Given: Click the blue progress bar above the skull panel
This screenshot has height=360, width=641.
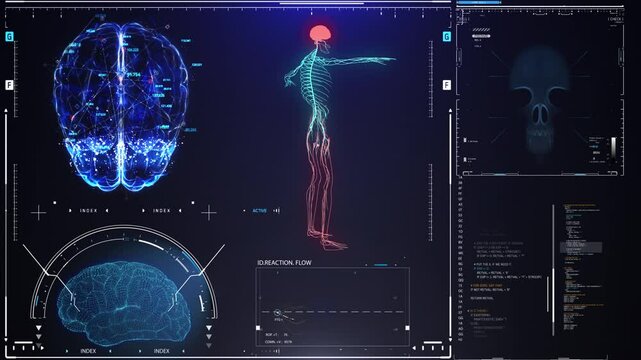Looking at the screenshot, I should pyautogui.click(x=478, y=2).
